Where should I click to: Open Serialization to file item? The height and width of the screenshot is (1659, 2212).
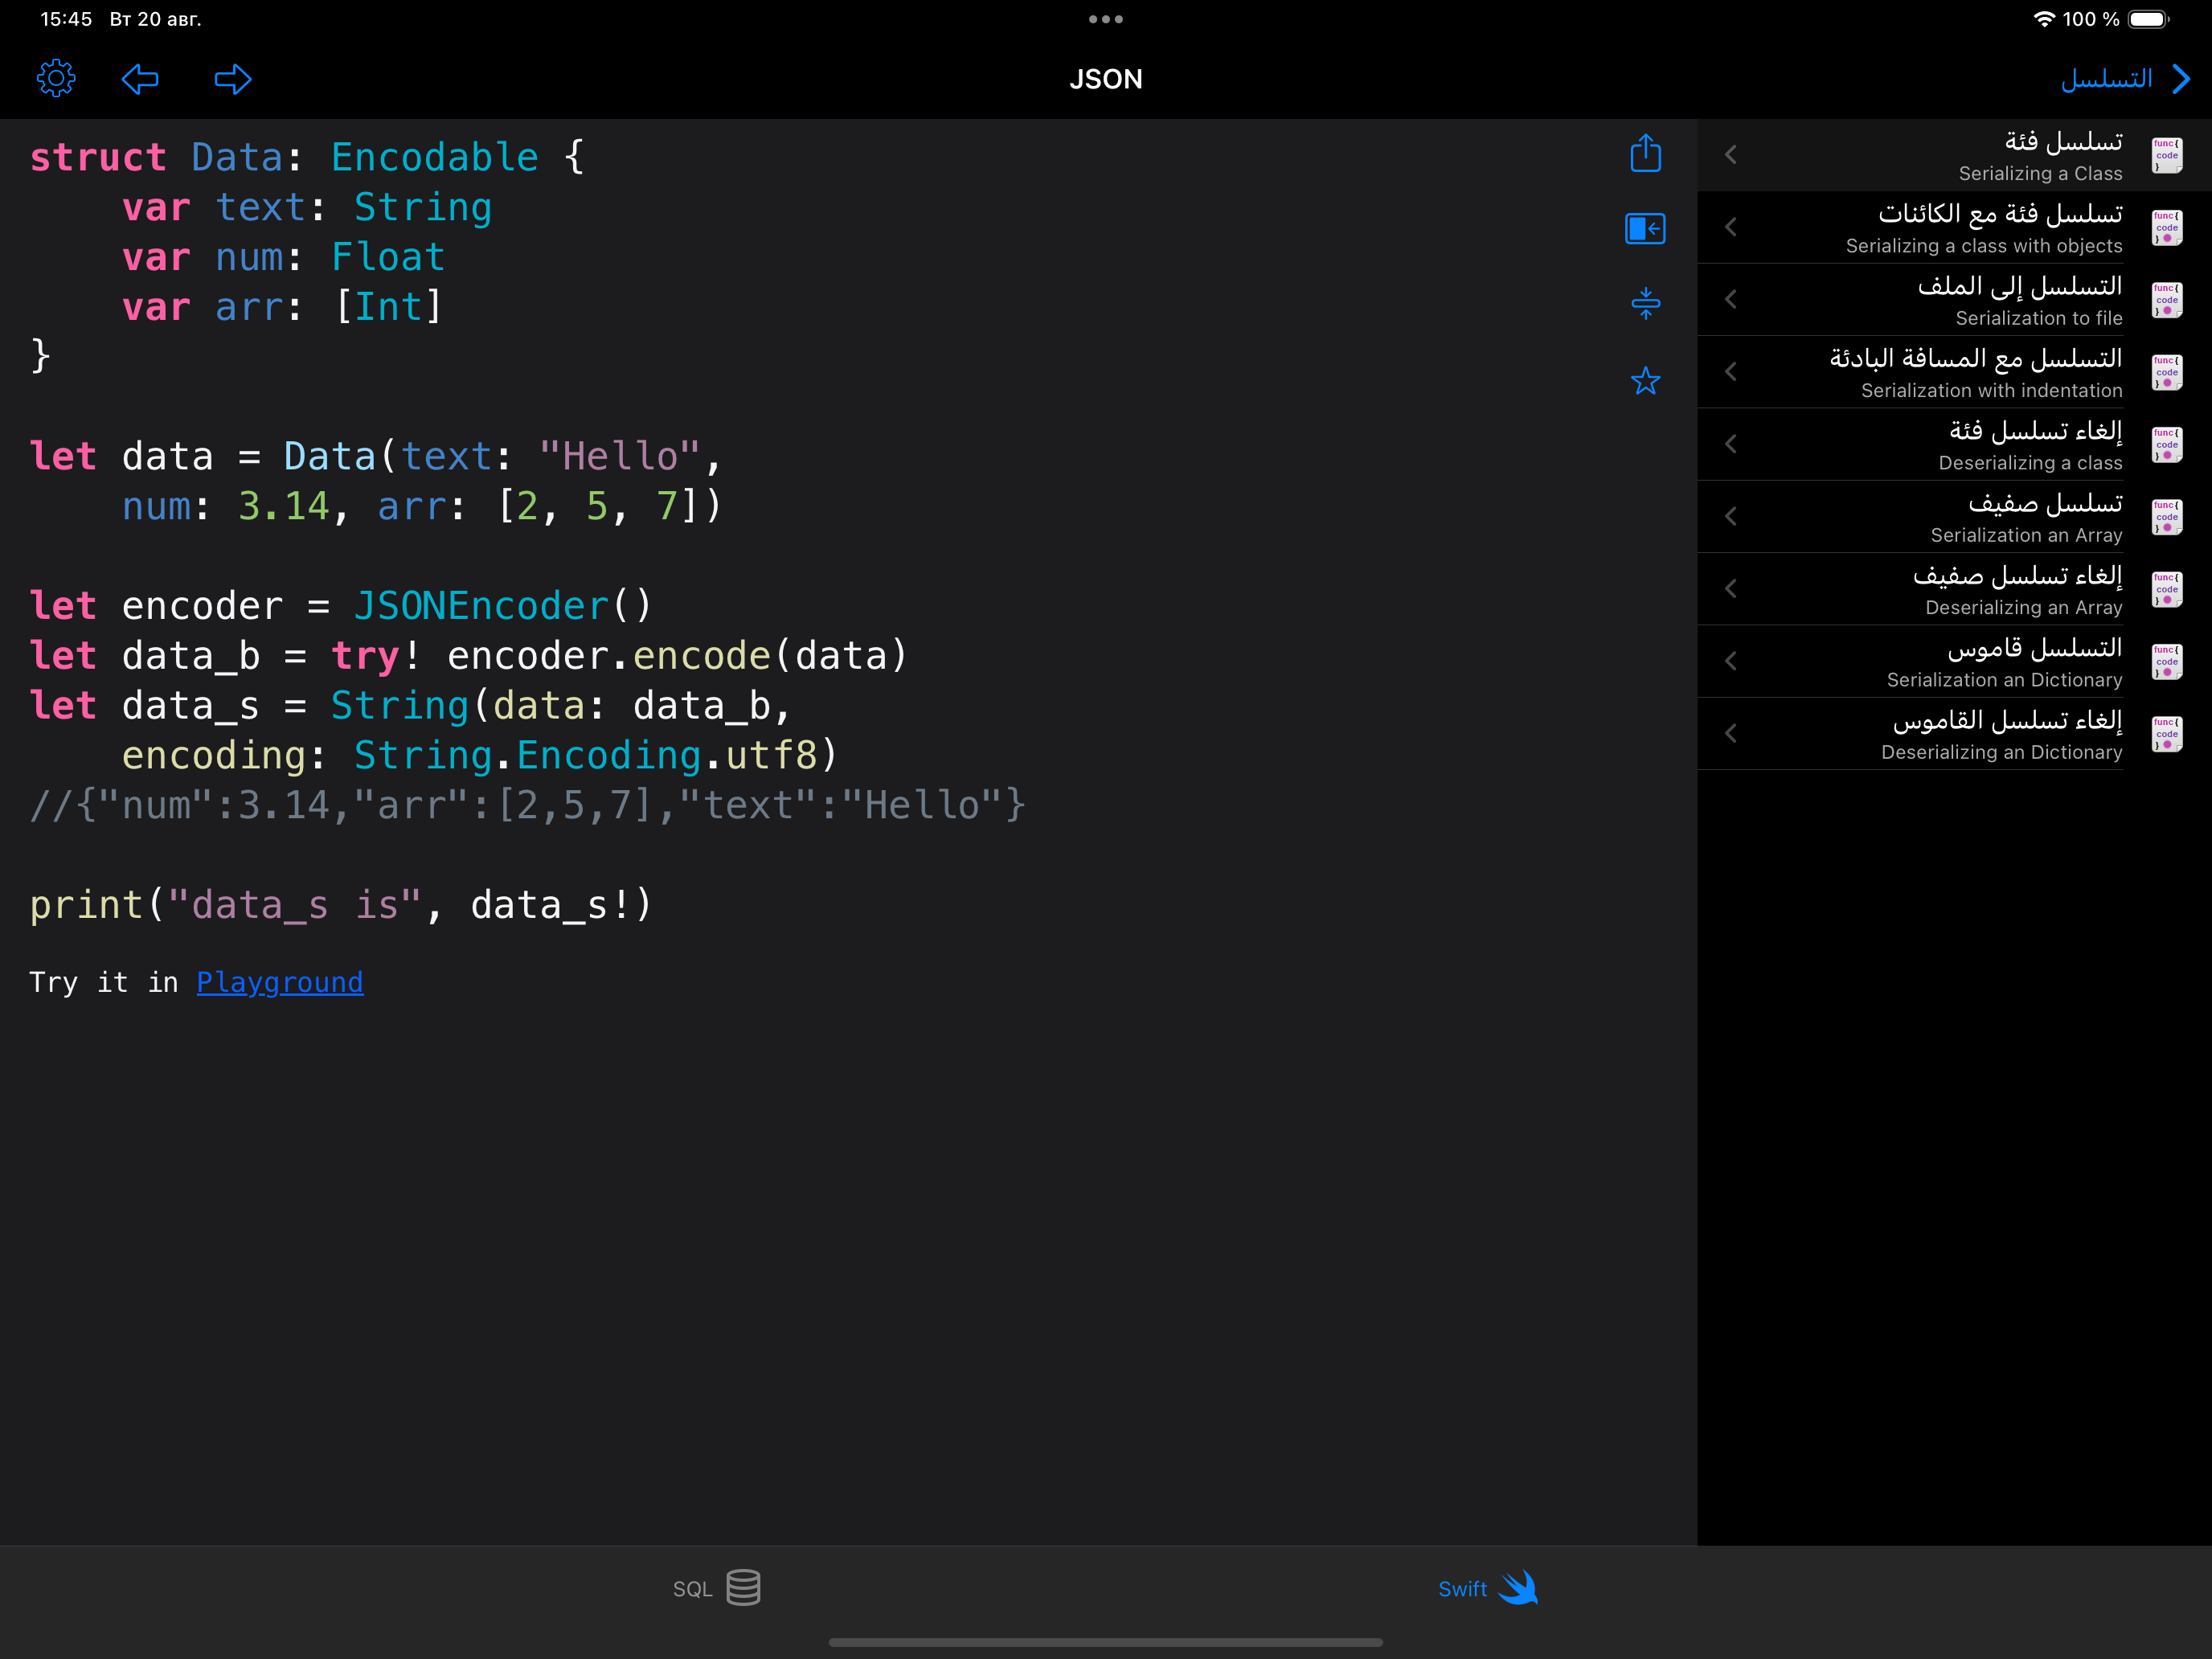coord(1954,300)
